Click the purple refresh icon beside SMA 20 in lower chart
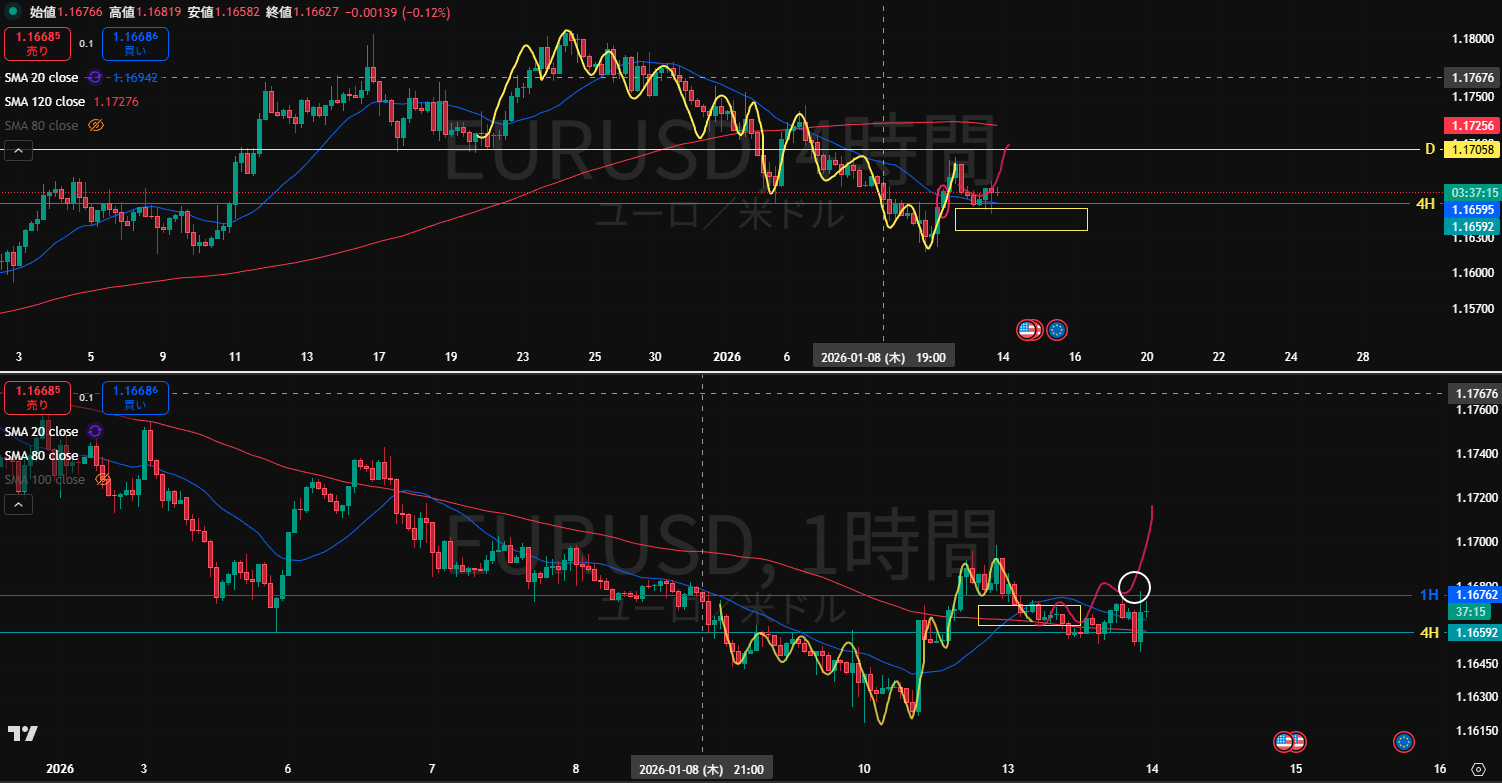This screenshot has height=783, width=1502. [94, 431]
